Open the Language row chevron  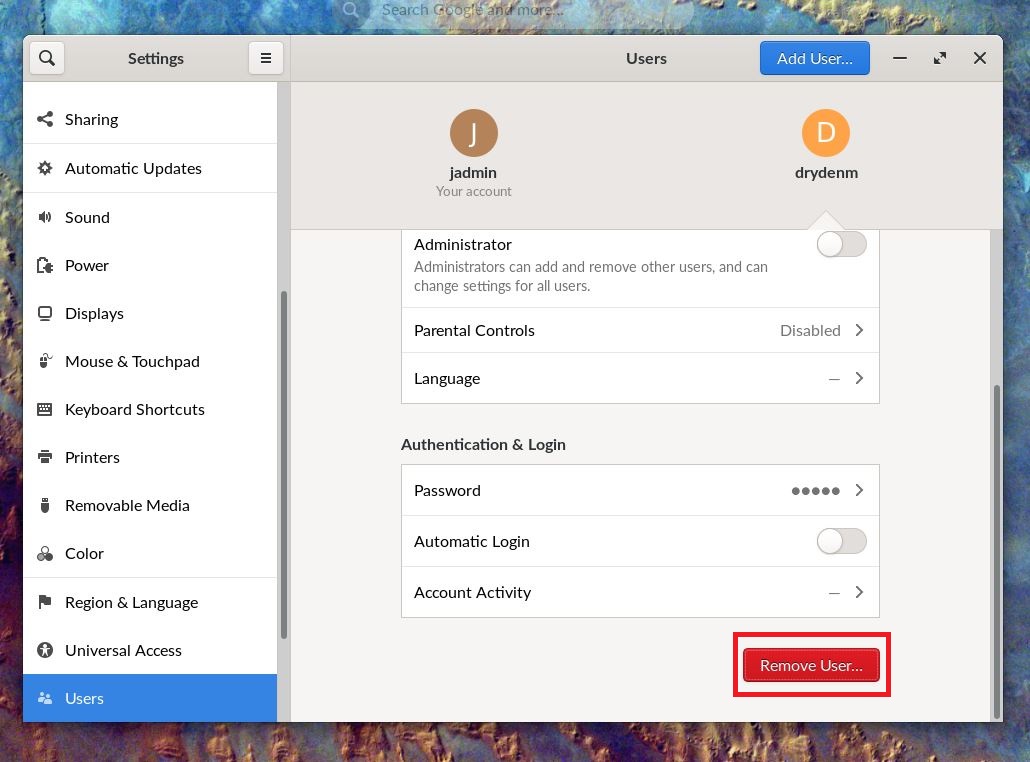click(859, 378)
